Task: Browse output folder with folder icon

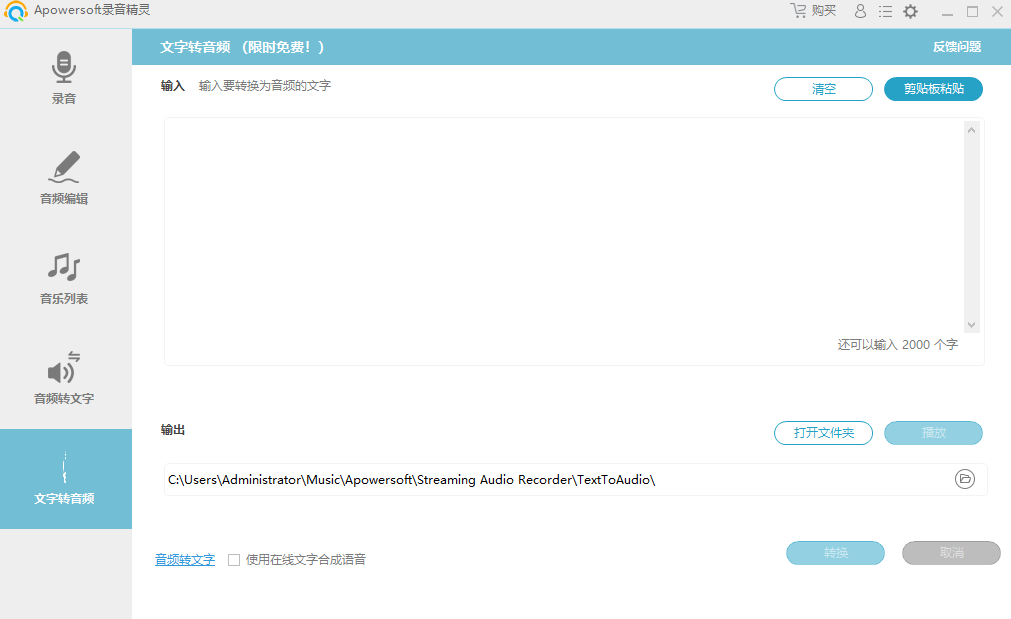Action: point(964,479)
